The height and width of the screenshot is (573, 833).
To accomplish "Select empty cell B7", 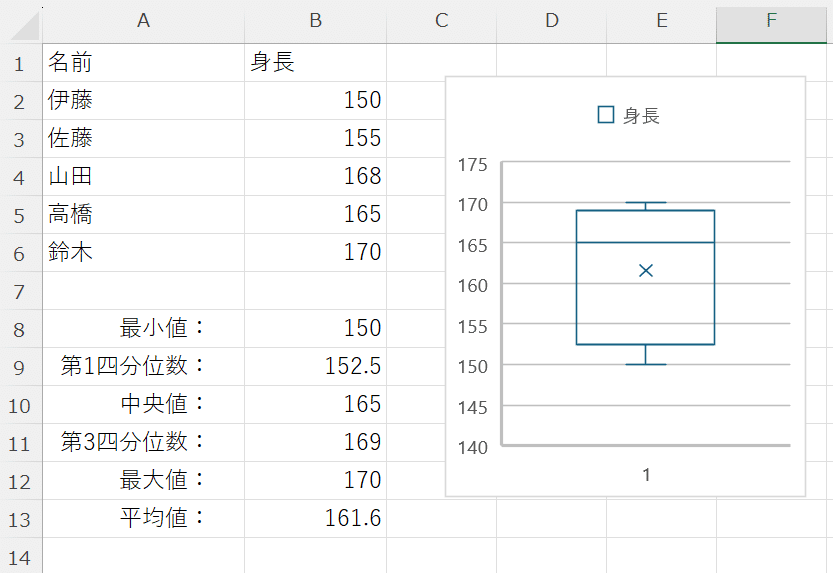I will pos(316,291).
